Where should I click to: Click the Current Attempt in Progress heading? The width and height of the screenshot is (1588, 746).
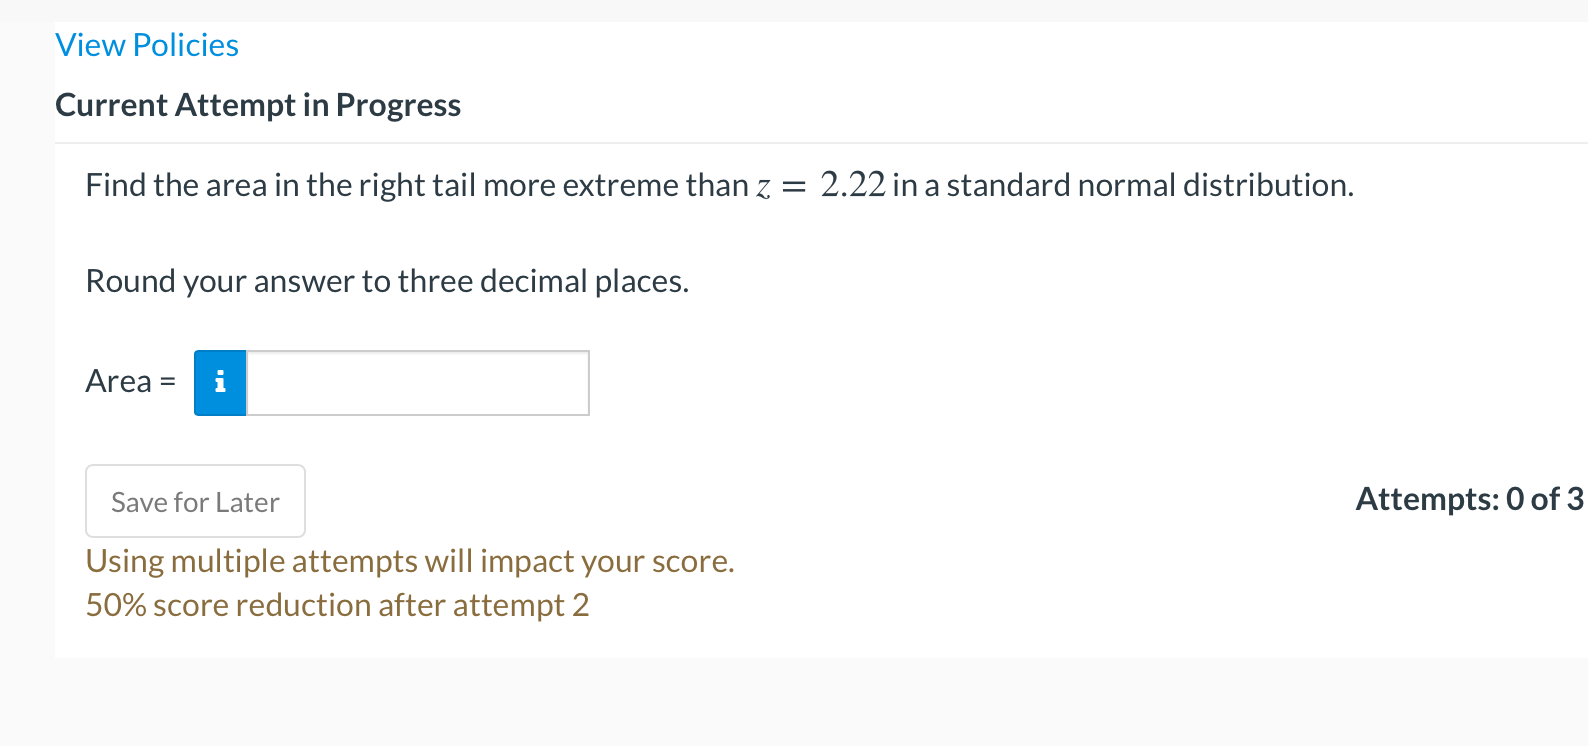[258, 104]
